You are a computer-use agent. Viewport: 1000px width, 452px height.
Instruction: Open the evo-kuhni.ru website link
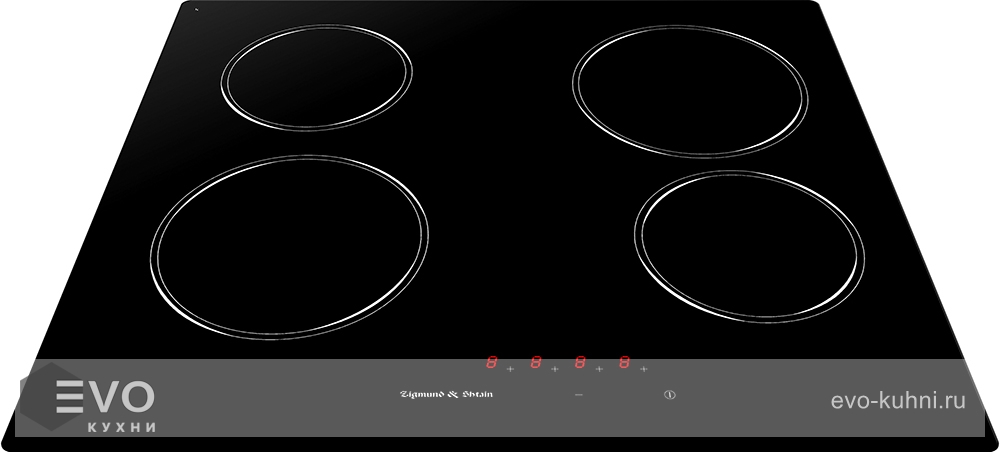[x=898, y=401]
